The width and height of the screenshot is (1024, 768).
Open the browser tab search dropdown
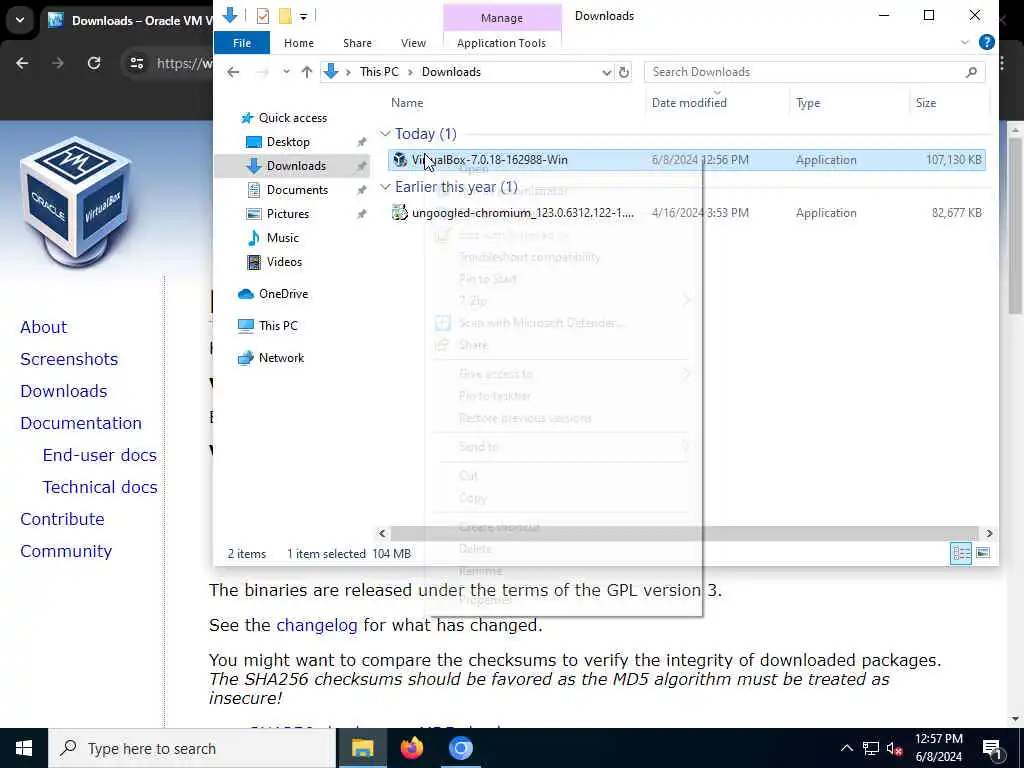(x=20, y=20)
